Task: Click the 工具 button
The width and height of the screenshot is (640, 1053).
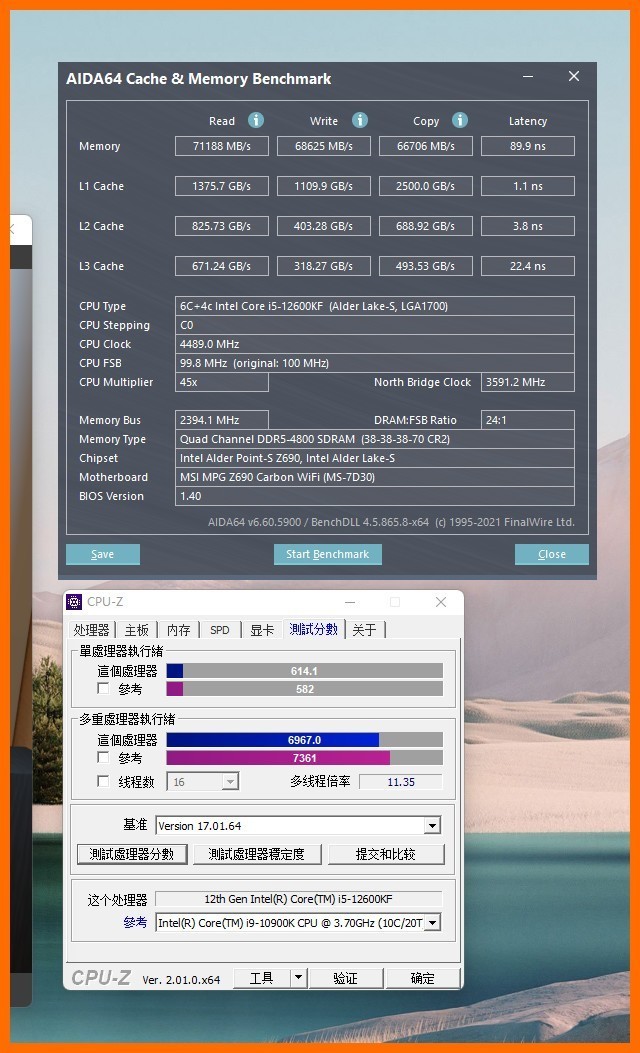Action: pyautogui.click(x=262, y=978)
